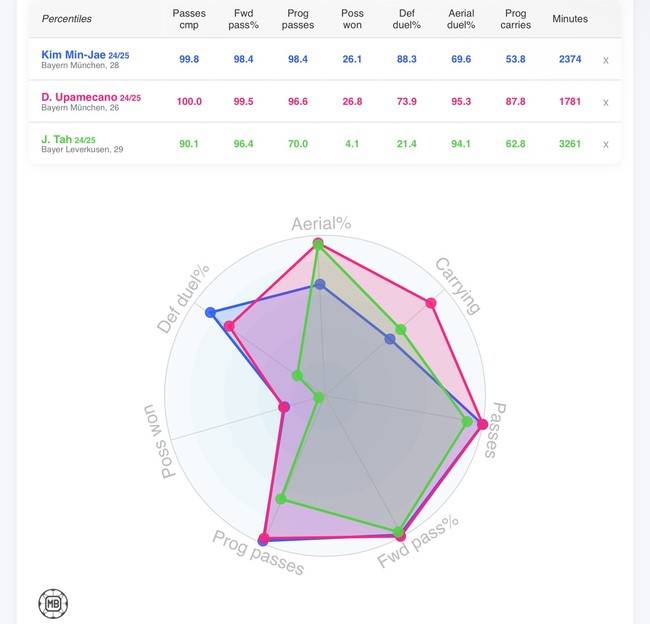Click the Aerial% radar axis label
This screenshot has width=650, height=624.
pyautogui.click(x=320, y=223)
